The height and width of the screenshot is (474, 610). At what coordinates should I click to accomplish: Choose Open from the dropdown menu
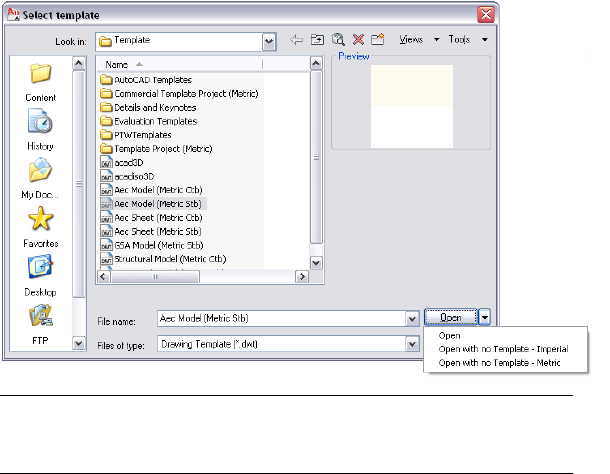449,336
